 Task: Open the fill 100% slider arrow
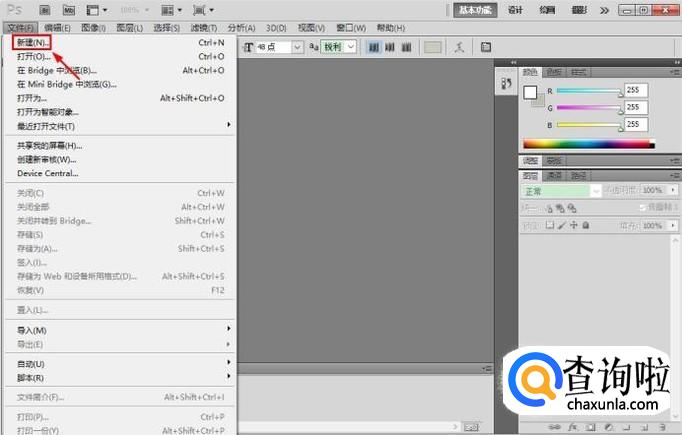pyautogui.click(x=673, y=225)
